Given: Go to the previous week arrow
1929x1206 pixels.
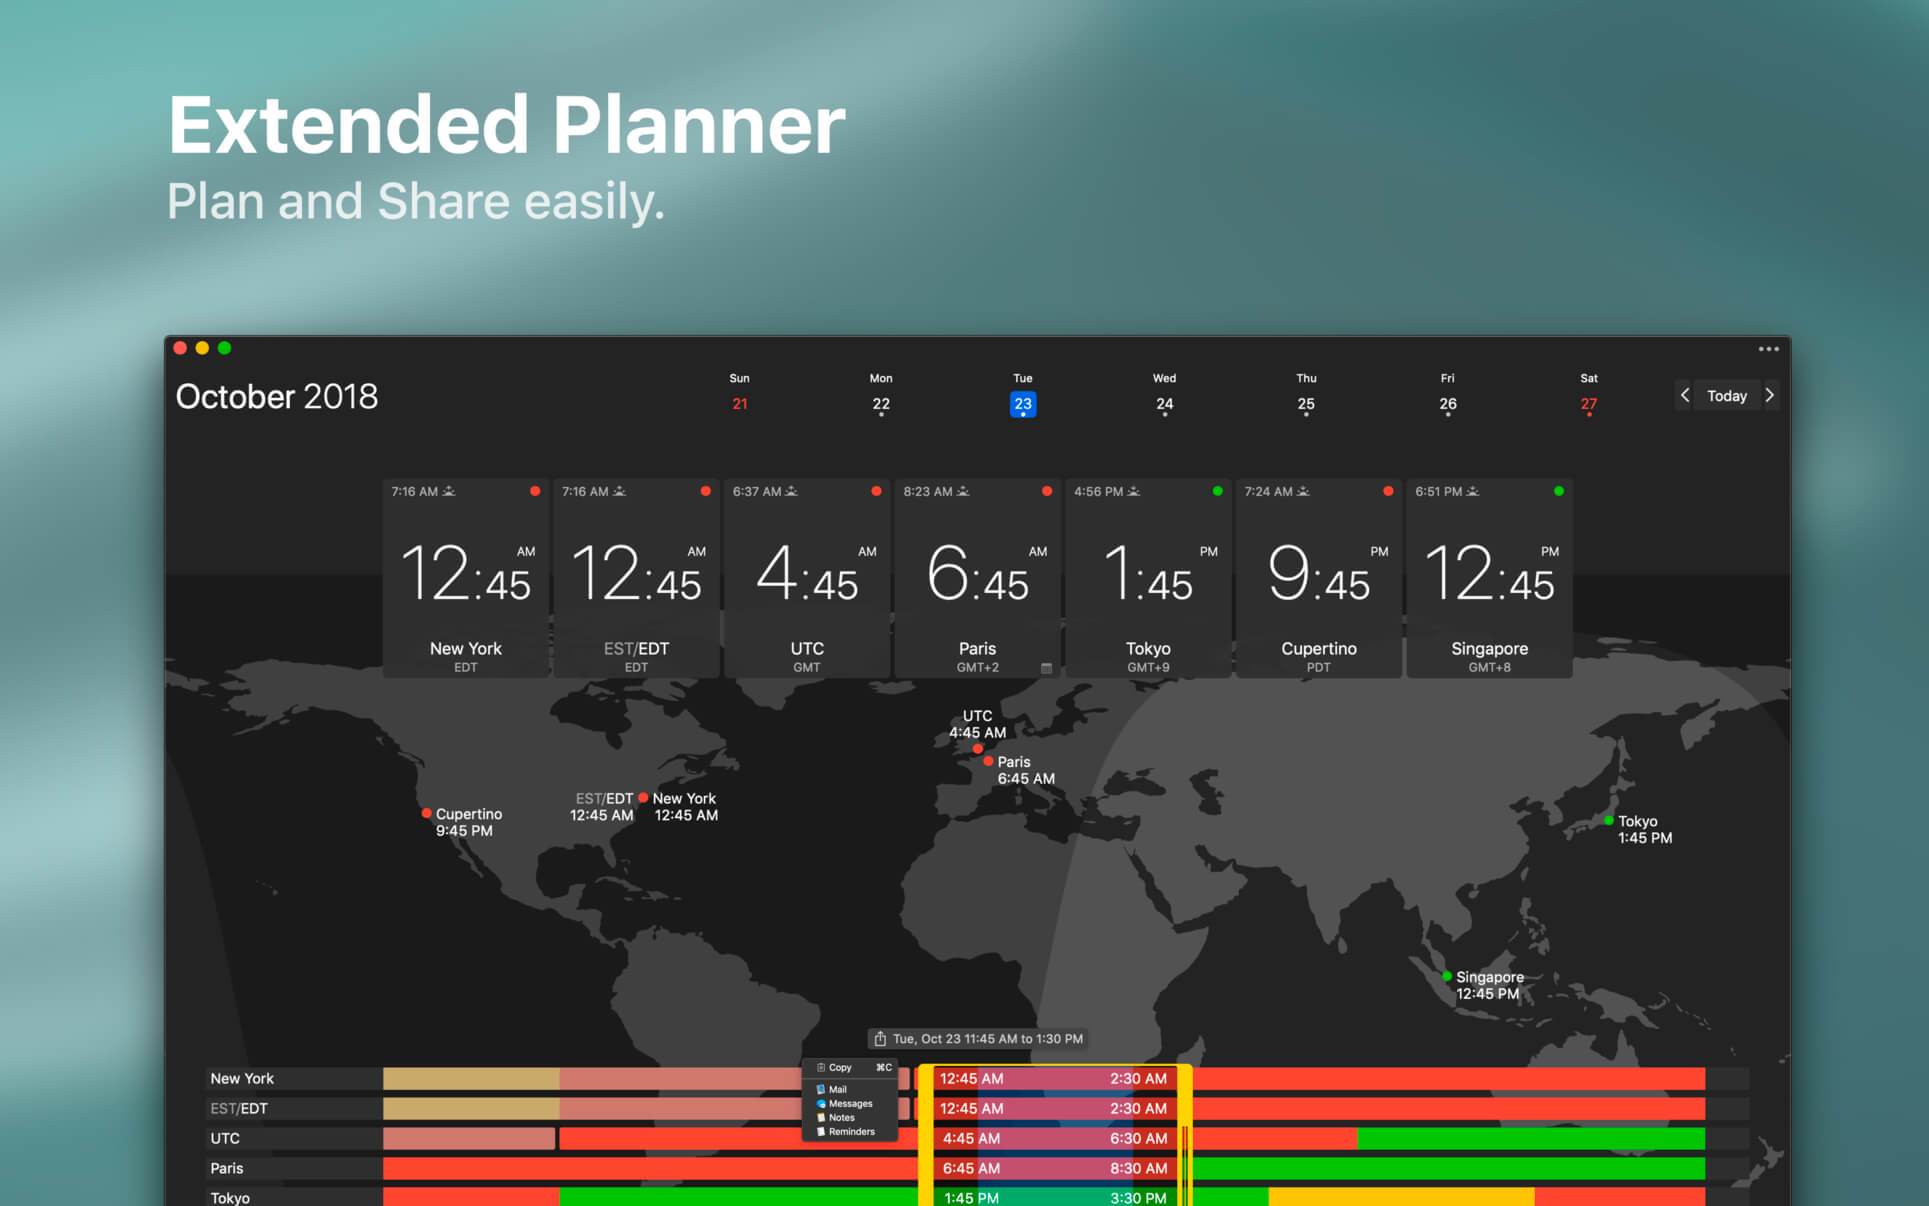Looking at the screenshot, I should [x=1685, y=395].
